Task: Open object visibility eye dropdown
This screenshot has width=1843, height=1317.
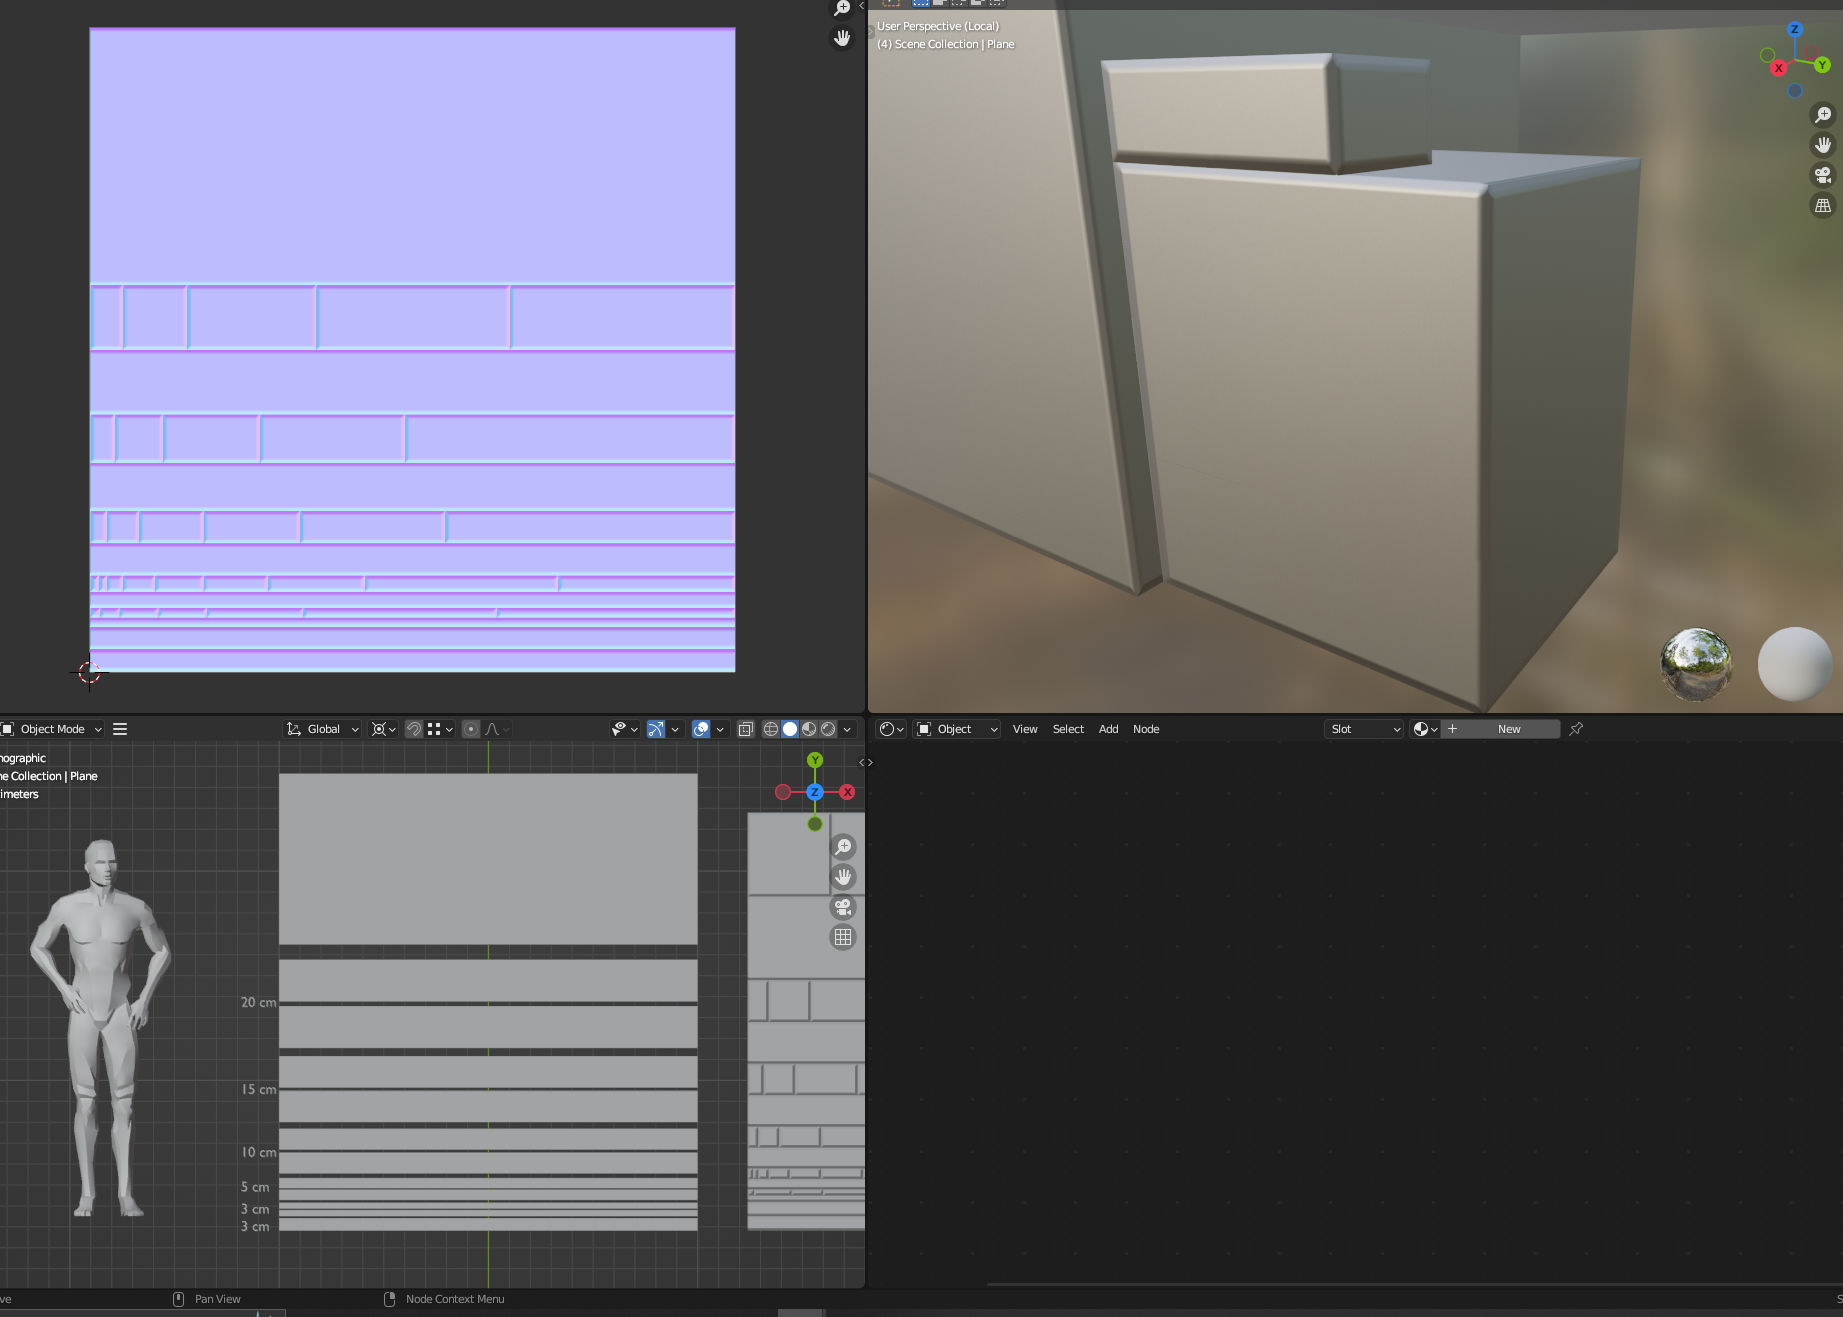Action: pos(625,729)
